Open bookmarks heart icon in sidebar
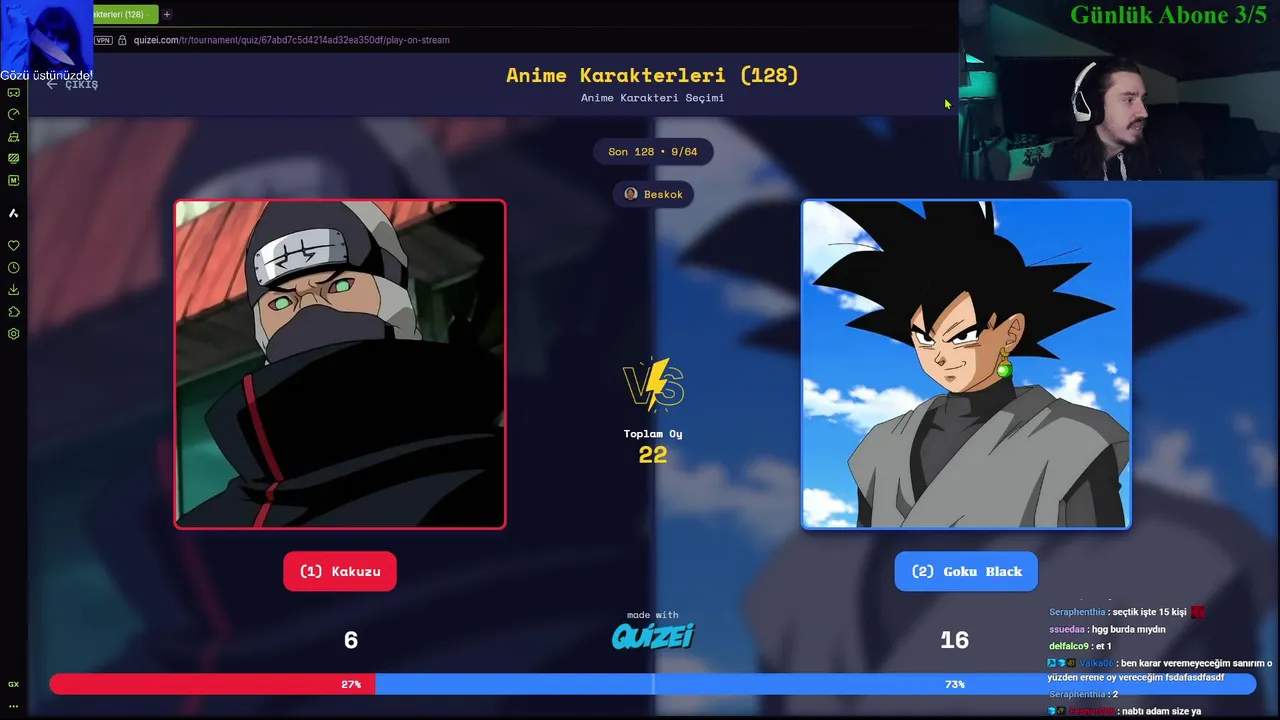Screen dimensions: 1280x720 tap(14, 245)
